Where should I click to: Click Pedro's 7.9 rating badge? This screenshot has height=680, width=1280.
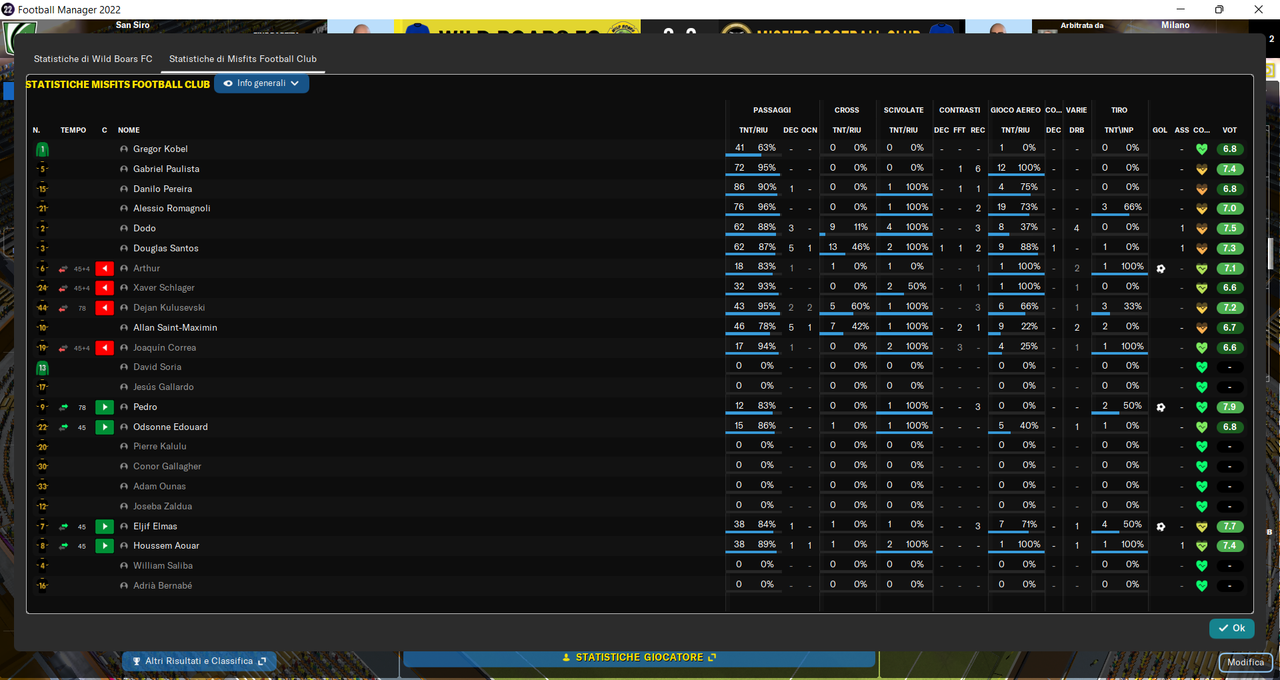point(1230,407)
